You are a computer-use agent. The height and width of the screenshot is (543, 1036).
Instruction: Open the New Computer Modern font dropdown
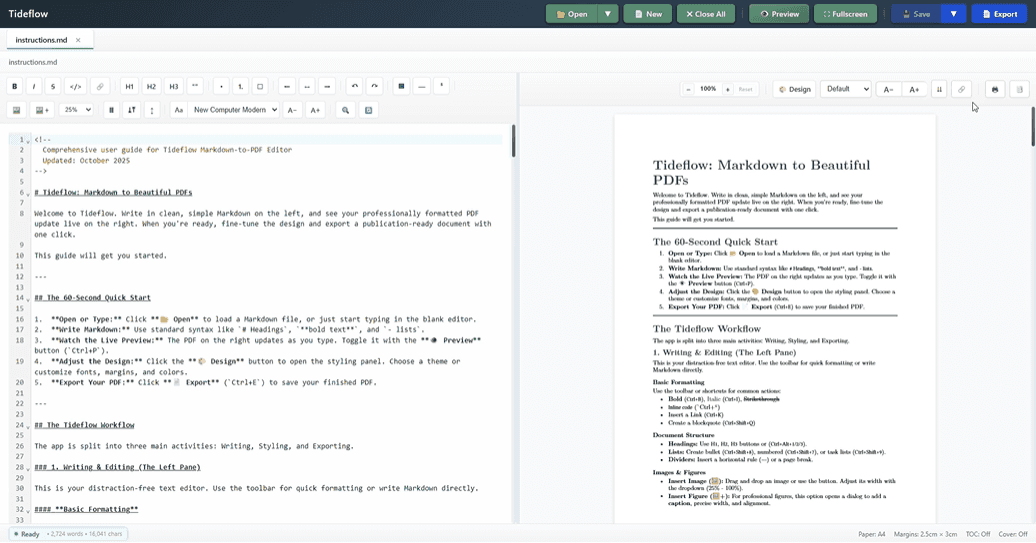pos(234,110)
